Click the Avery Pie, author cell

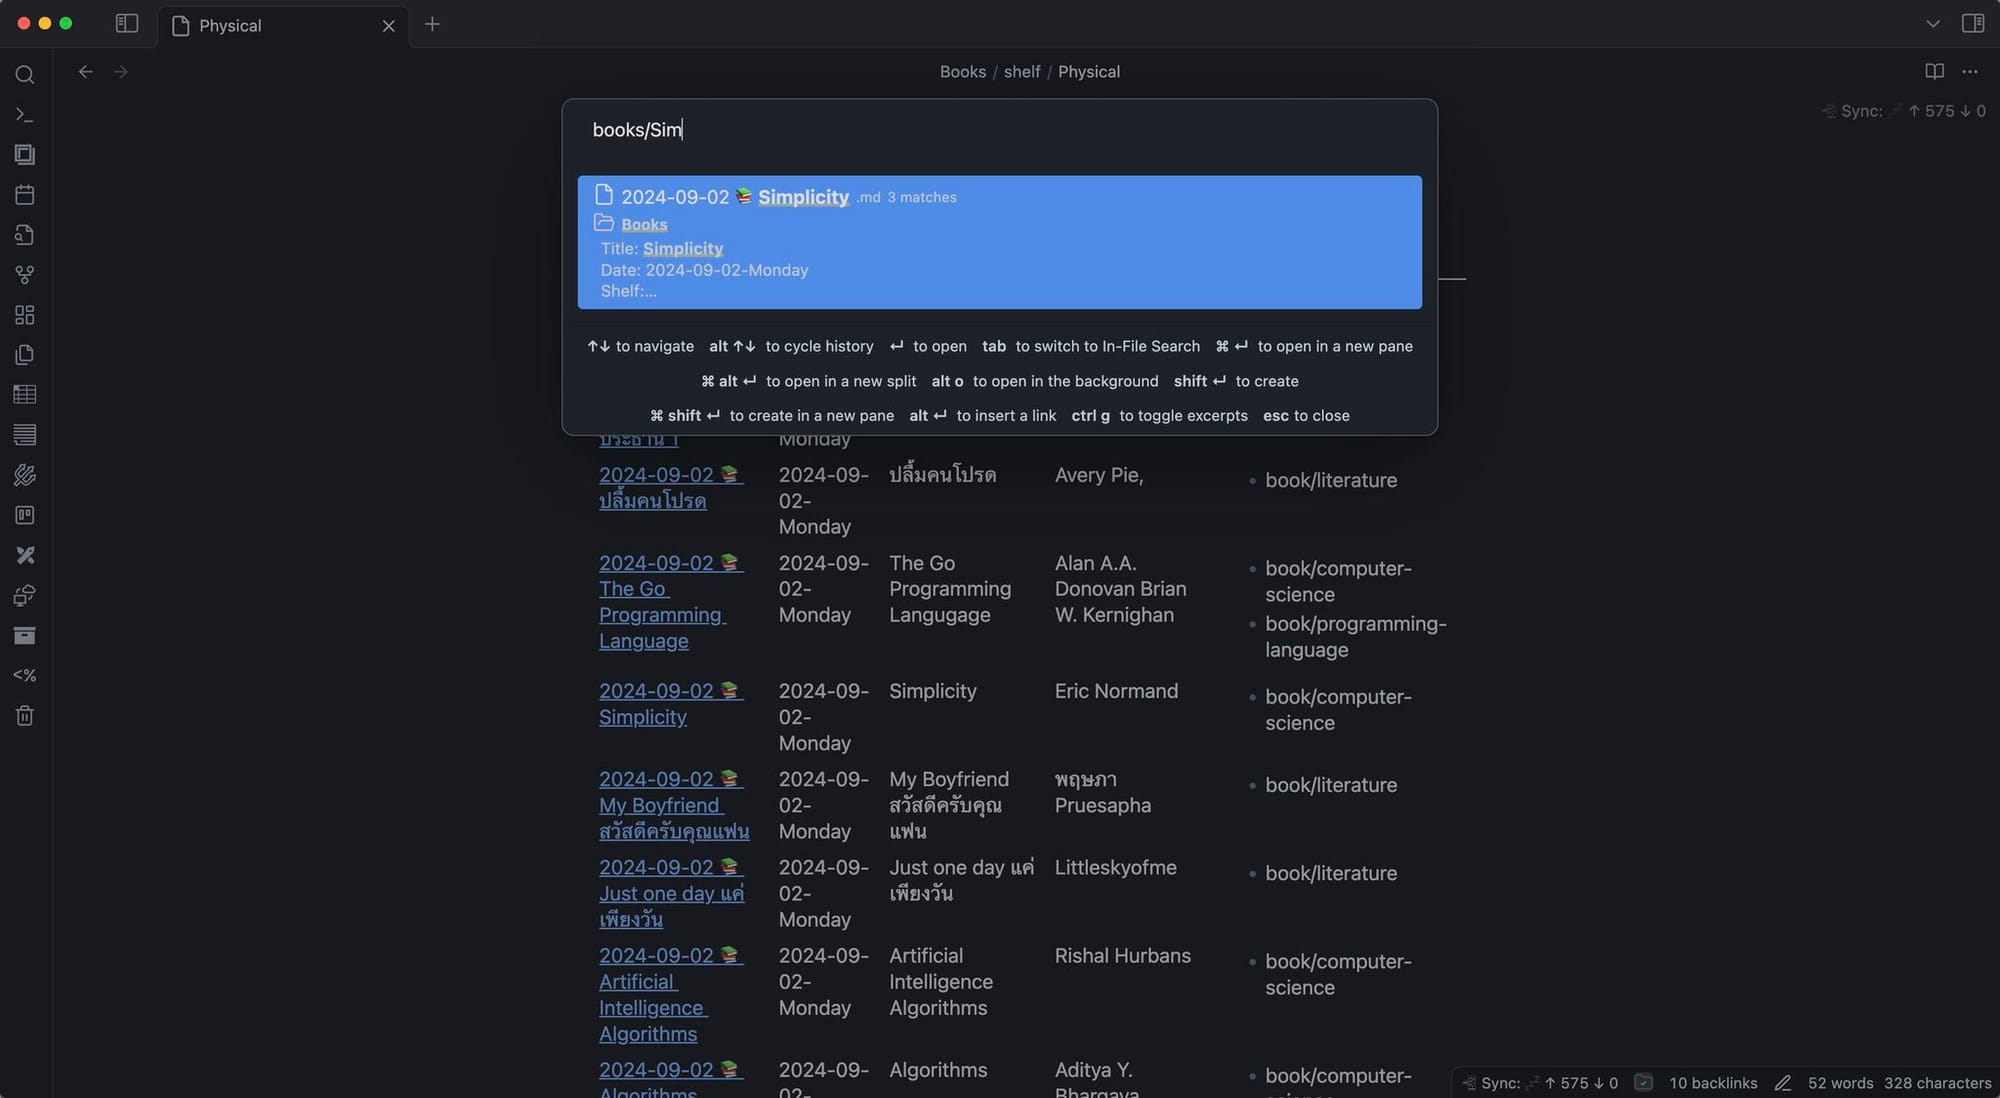[1098, 475]
